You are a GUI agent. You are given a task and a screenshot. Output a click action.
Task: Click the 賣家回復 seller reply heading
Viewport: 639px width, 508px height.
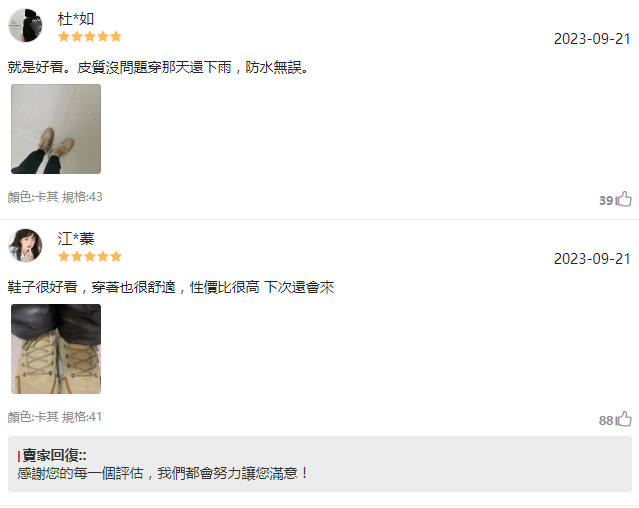pyautogui.click(x=52, y=455)
